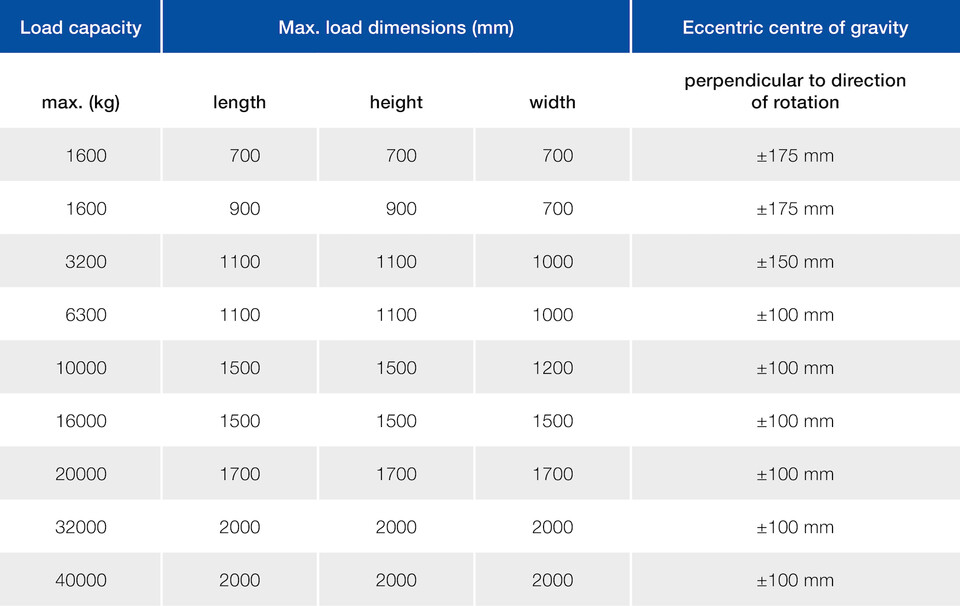Select the 10000 load capacity cell
Image resolution: width=960 pixels, height=606 pixels.
(80, 368)
